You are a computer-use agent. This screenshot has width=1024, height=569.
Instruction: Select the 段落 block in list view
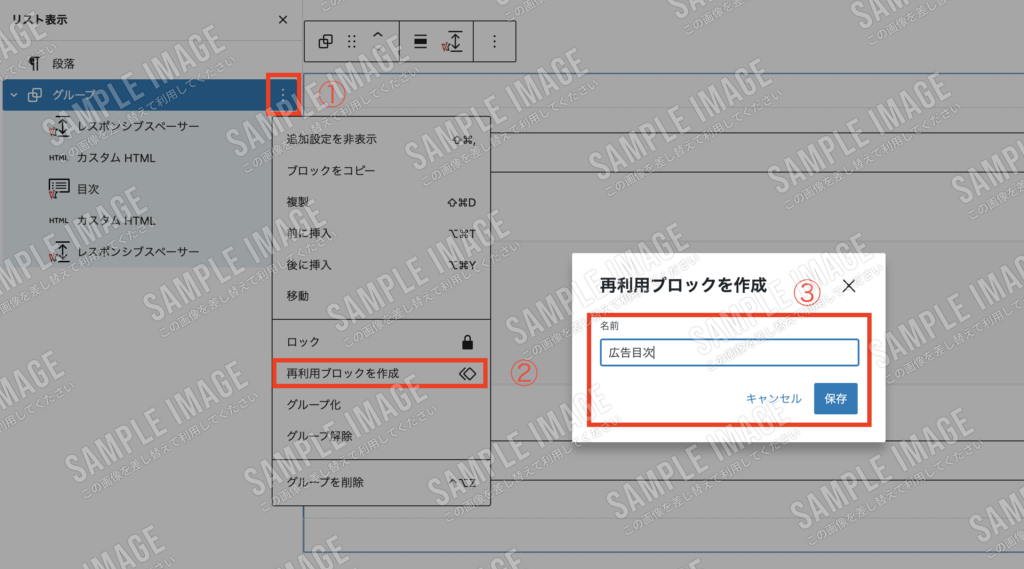pos(64,64)
